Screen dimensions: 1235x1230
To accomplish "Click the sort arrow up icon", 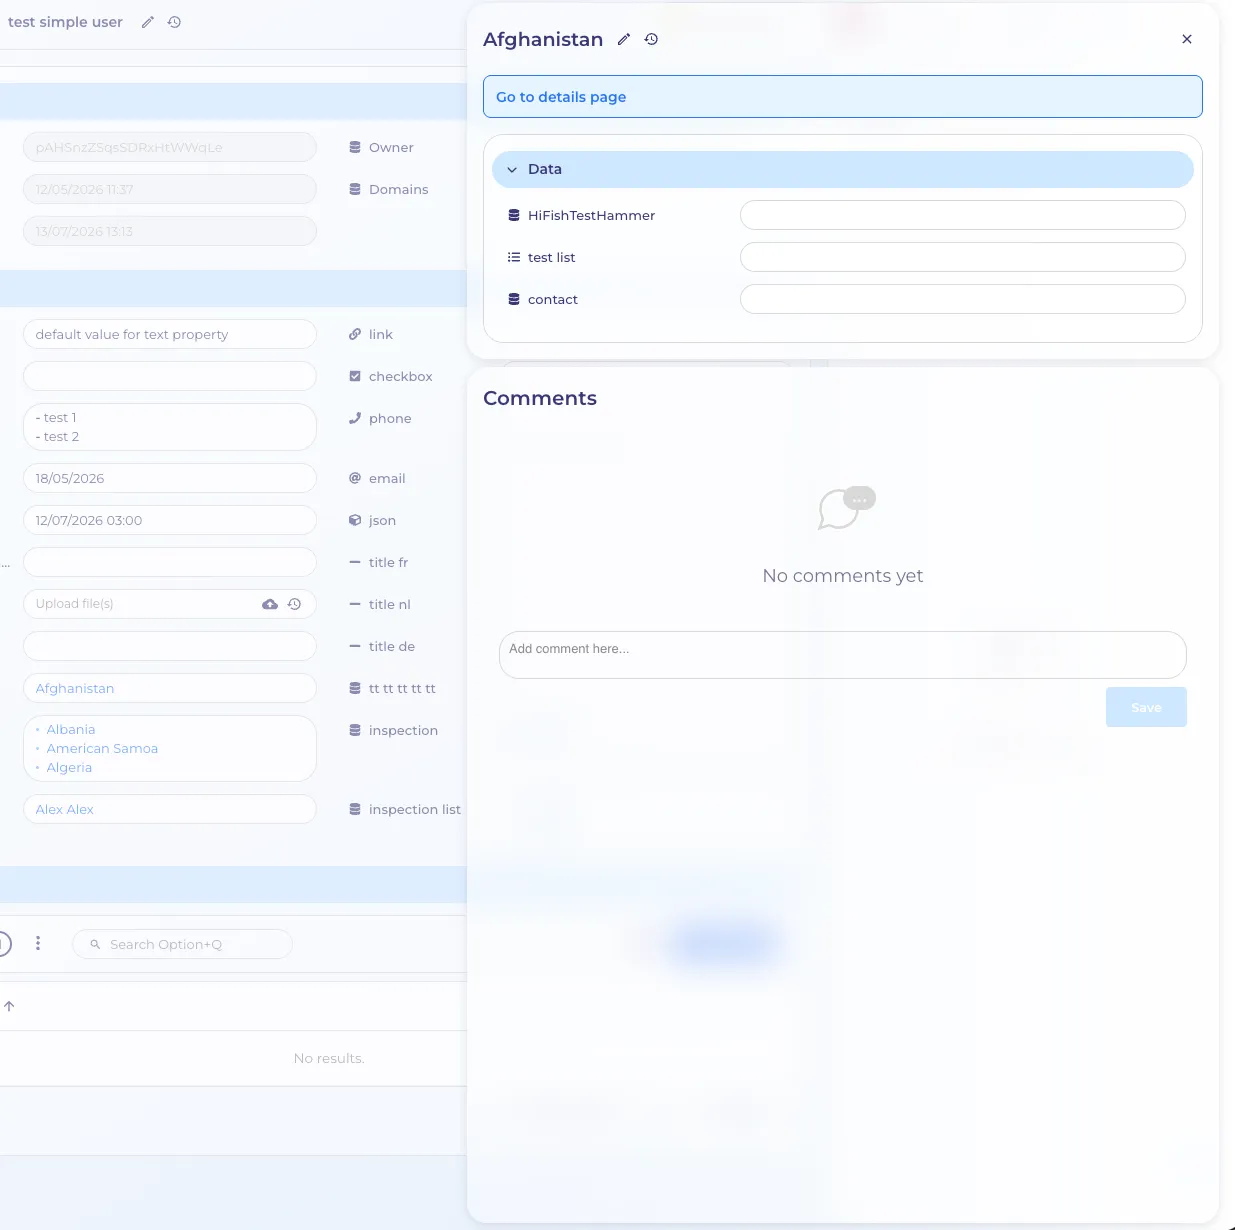I will (x=9, y=1006).
